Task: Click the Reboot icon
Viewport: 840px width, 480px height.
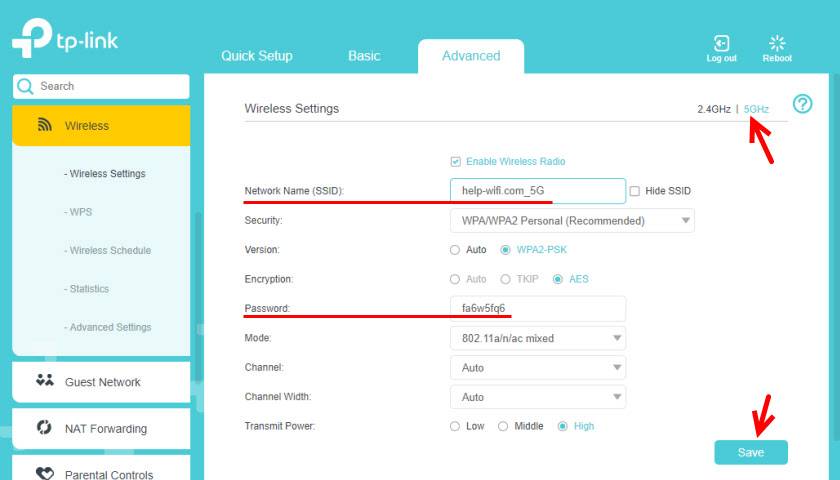Action: [x=777, y=43]
